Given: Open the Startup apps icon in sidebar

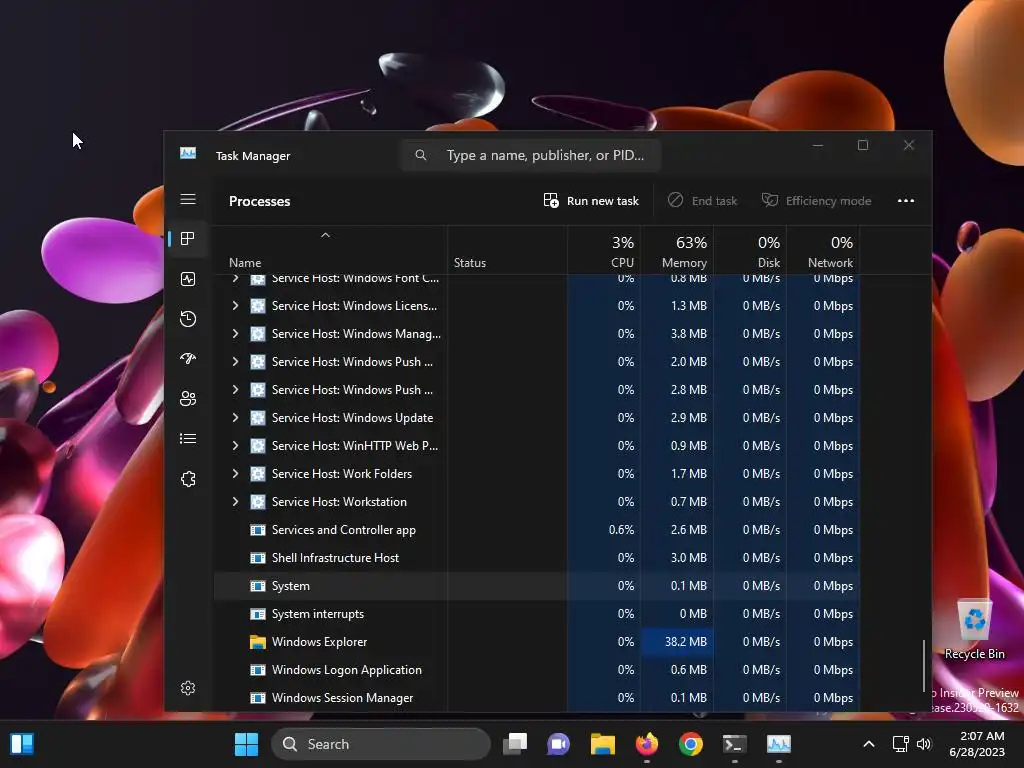Looking at the screenshot, I should tap(188, 359).
